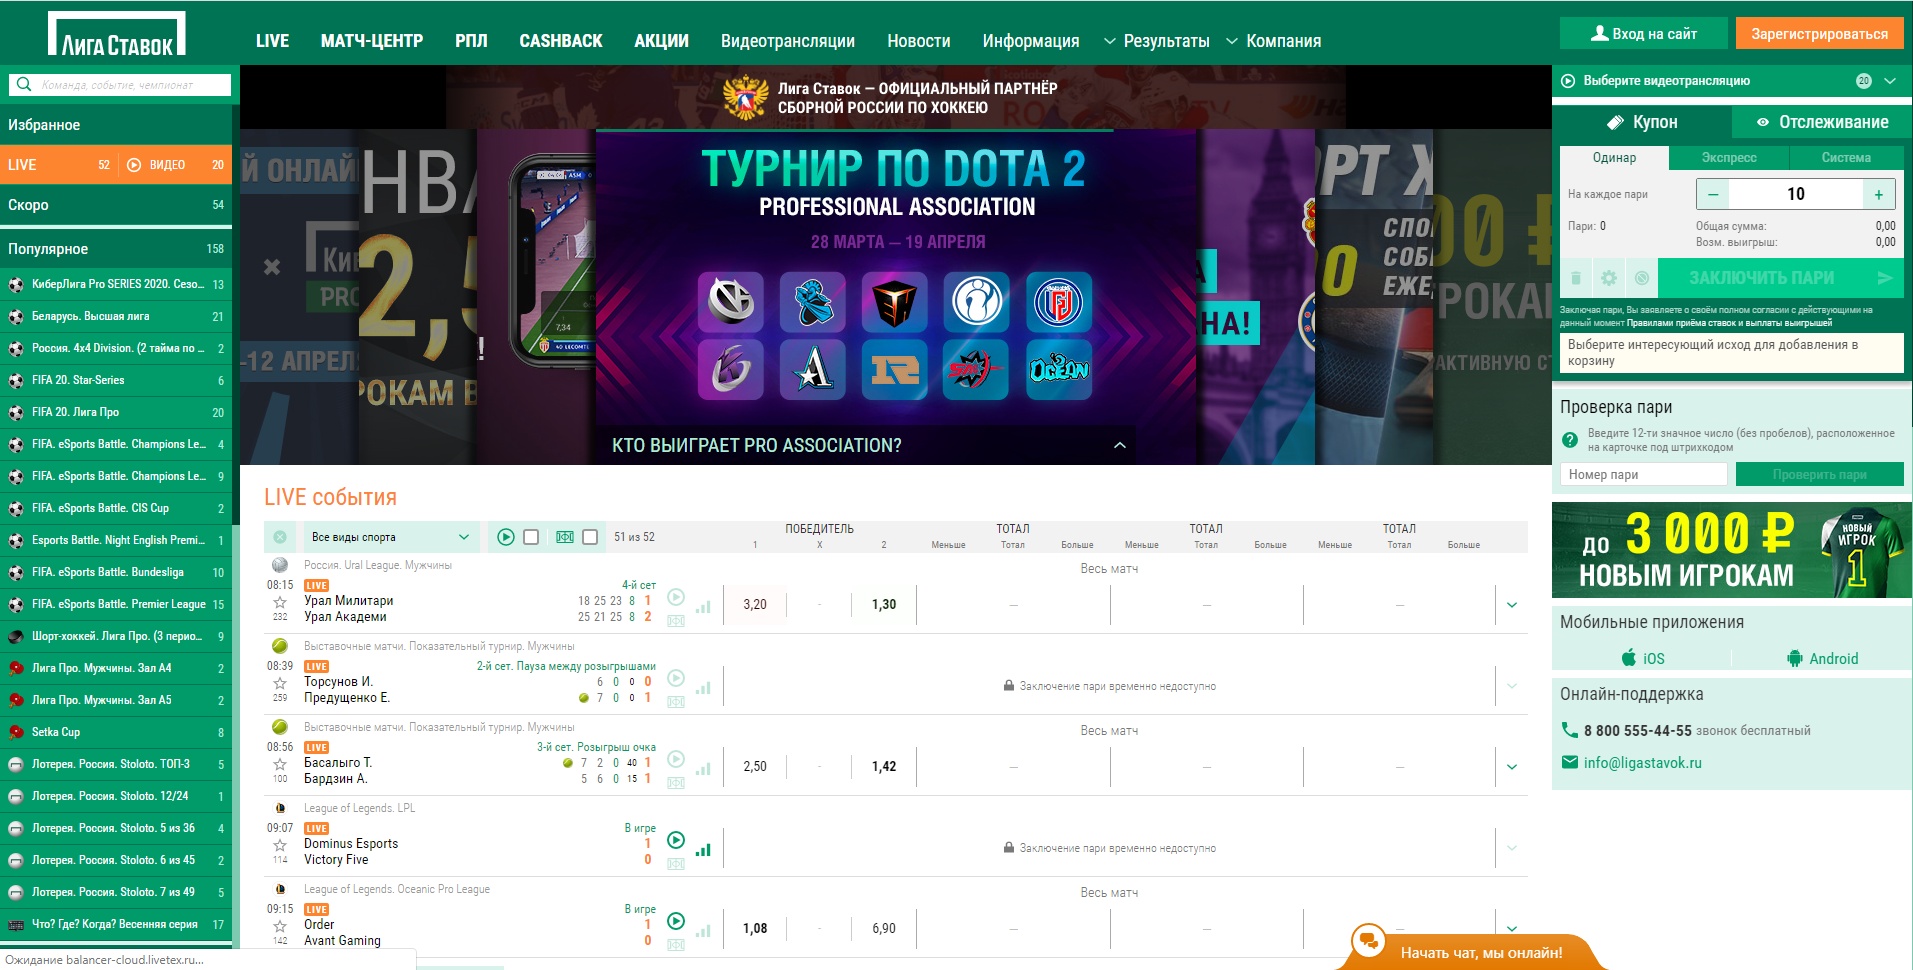1913x970 pixels.
Task: Open Setka Cup in sidebar
Action: tap(116, 732)
